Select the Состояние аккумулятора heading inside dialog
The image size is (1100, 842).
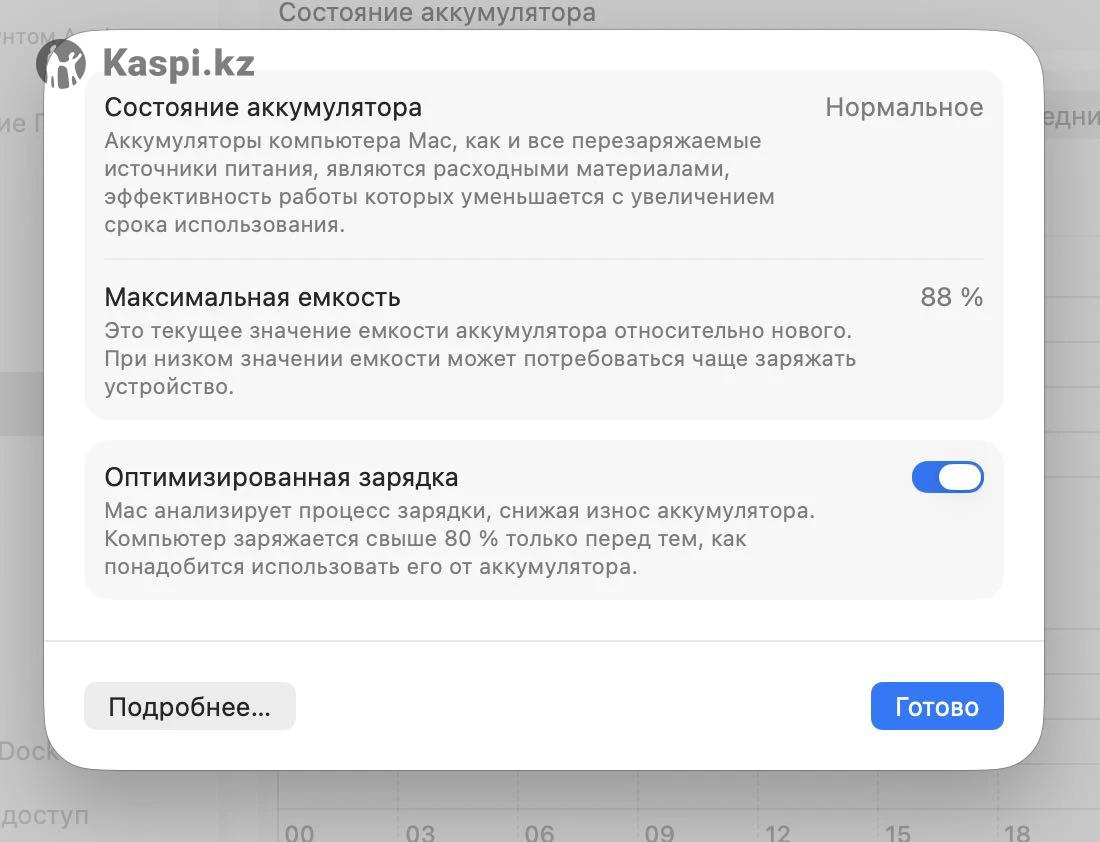[263, 108]
